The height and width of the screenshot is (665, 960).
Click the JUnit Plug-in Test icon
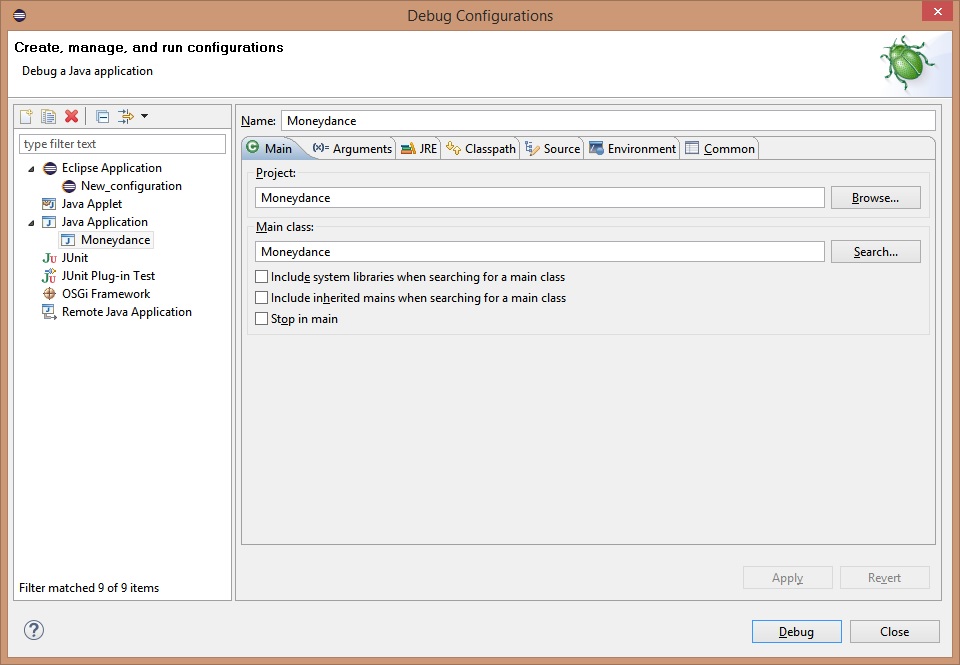click(x=49, y=276)
